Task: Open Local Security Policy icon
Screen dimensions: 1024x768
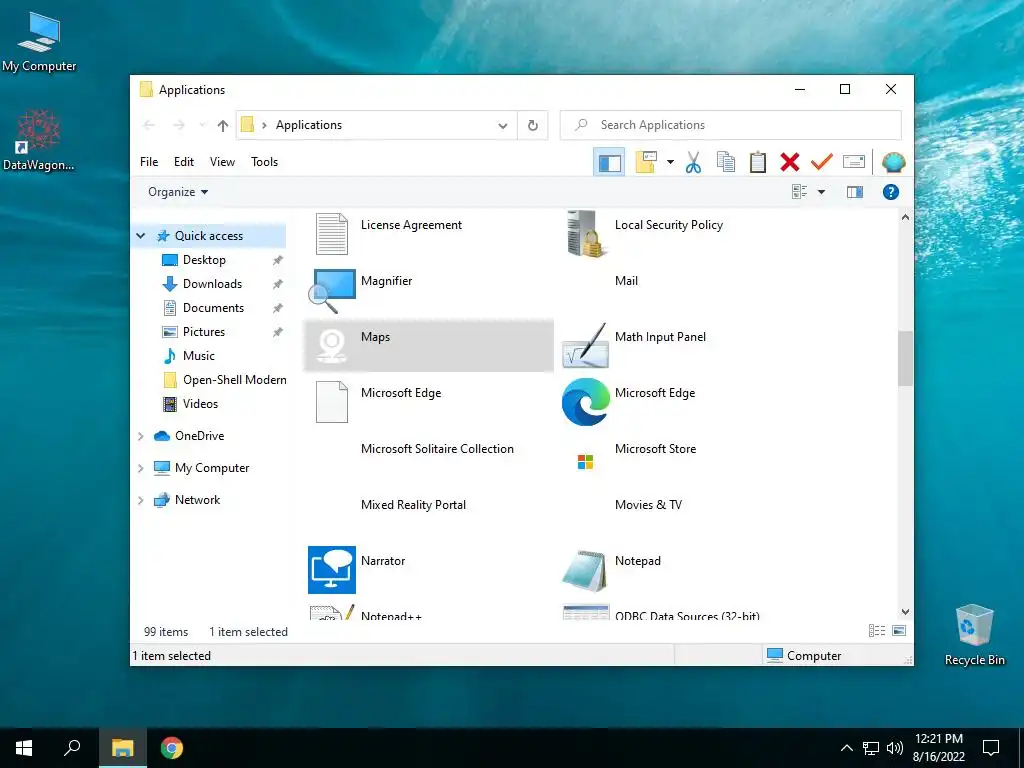Action: [x=585, y=234]
